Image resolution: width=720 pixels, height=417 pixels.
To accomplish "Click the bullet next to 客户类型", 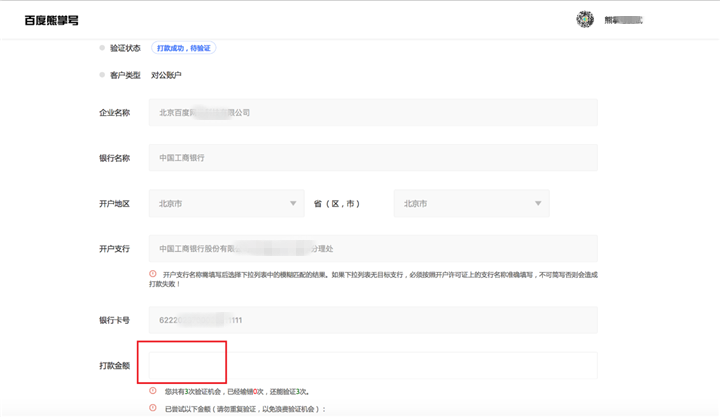I will coord(101,75).
